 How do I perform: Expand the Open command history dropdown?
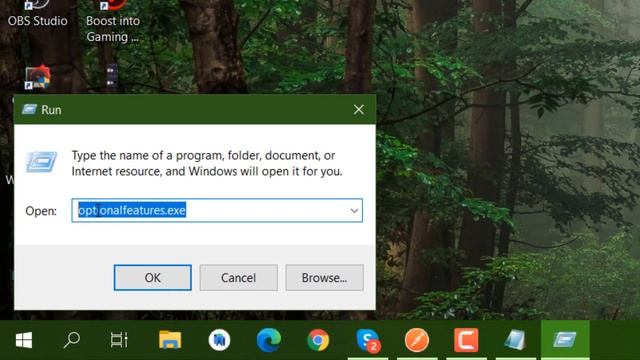point(354,211)
